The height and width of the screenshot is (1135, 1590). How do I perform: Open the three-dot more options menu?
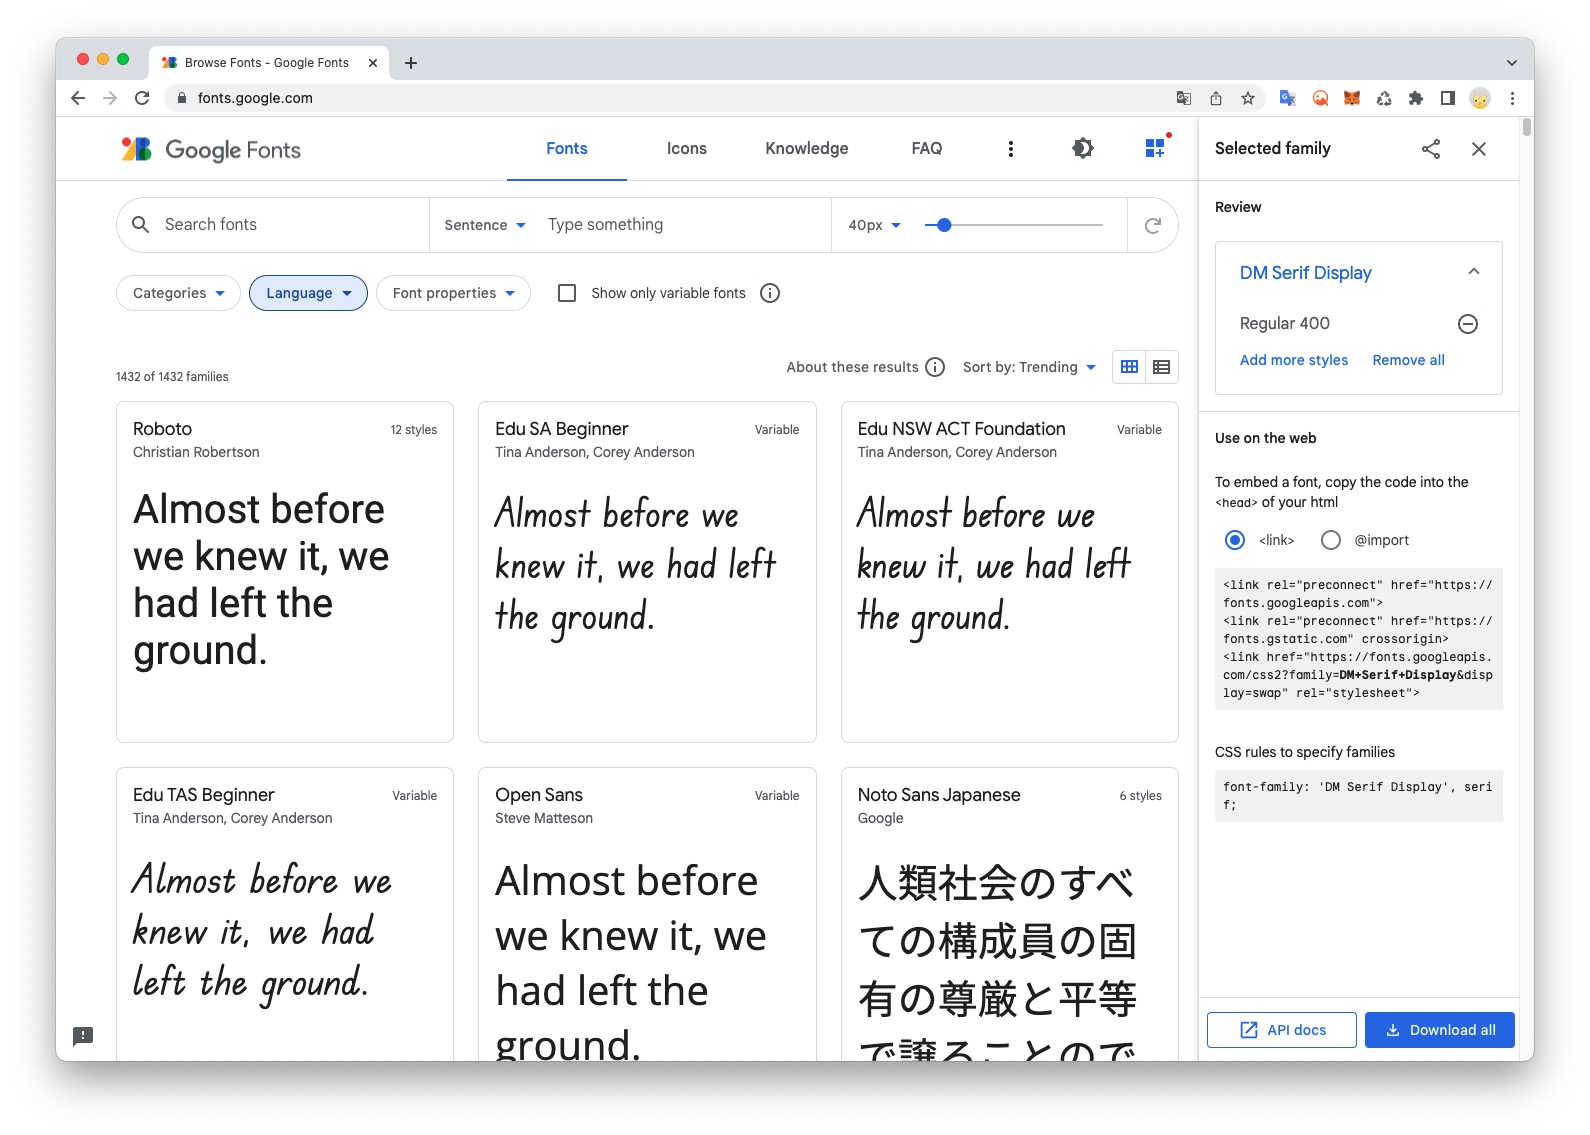coord(1010,149)
